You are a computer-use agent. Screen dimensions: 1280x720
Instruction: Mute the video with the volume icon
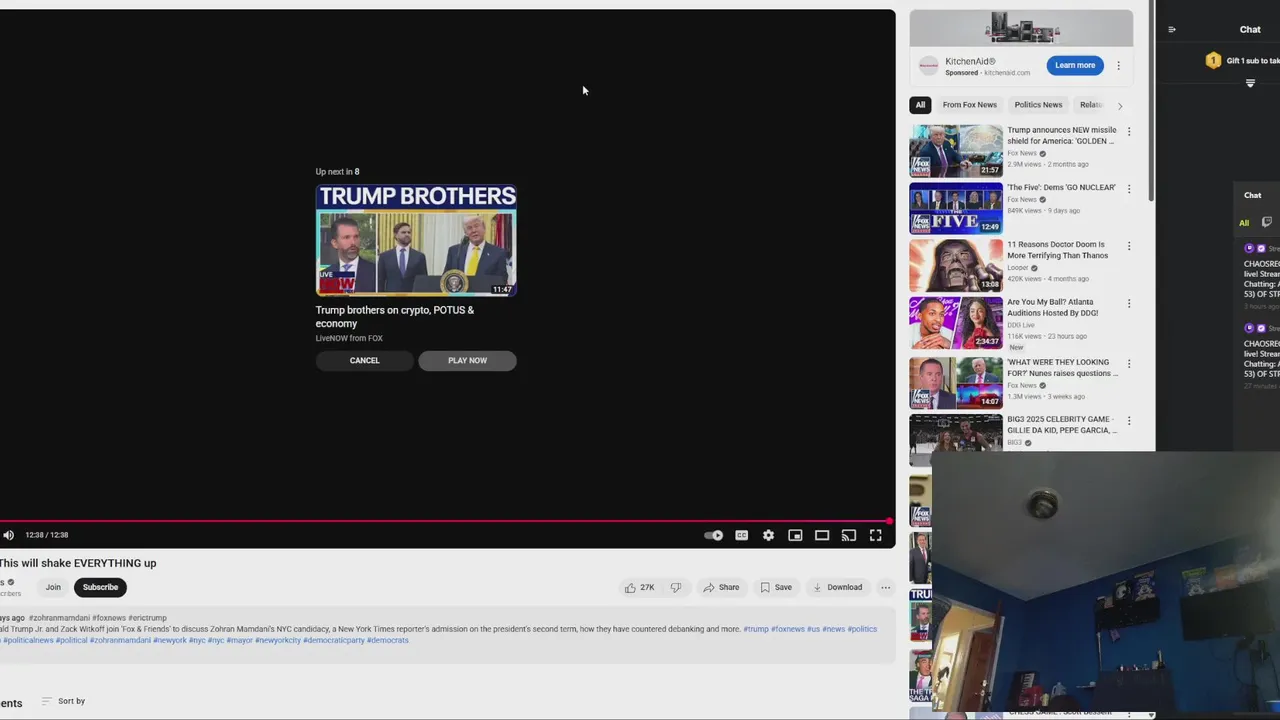[9, 535]
